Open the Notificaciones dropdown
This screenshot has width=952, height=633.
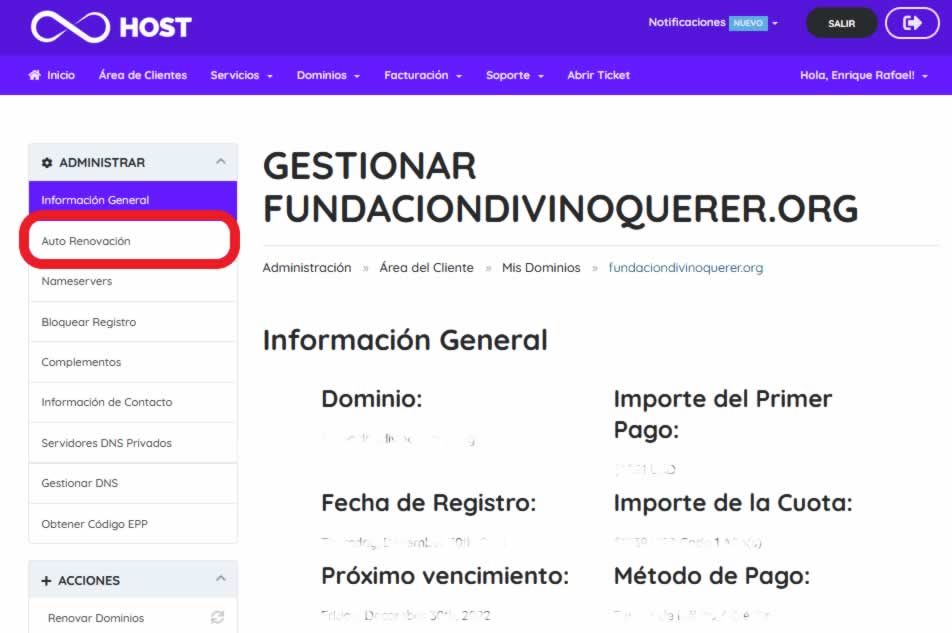(713, 22)
